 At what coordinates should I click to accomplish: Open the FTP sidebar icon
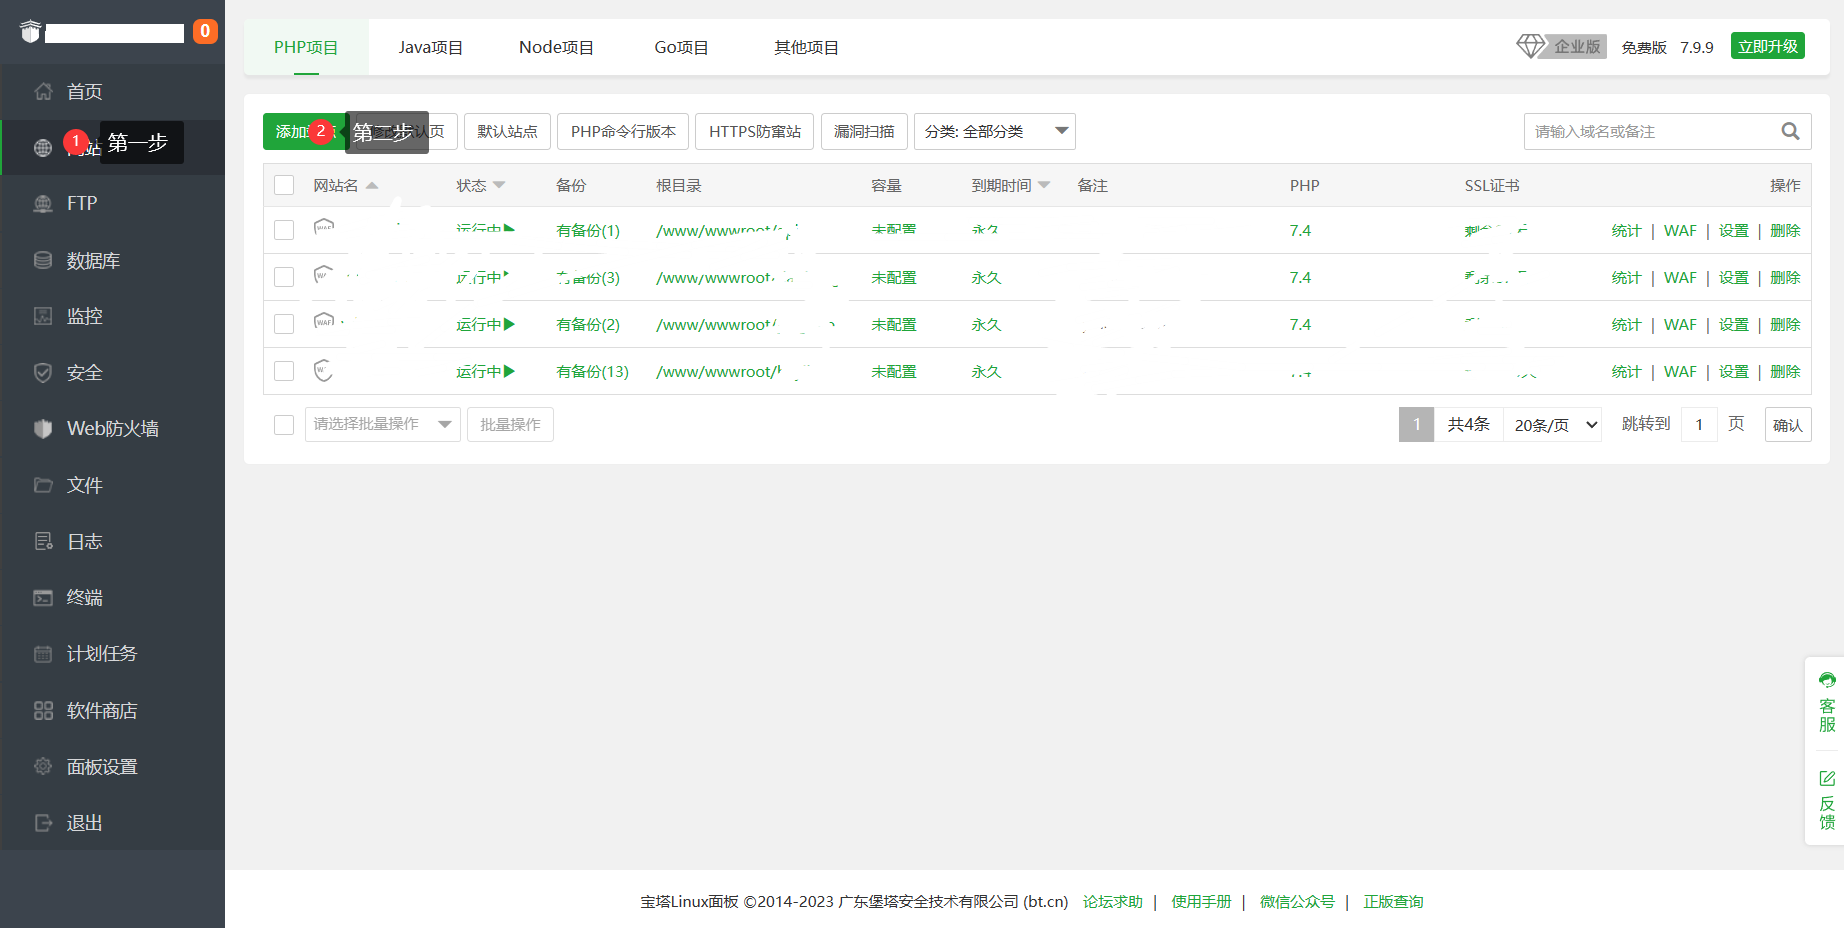(x=43, y=204)
